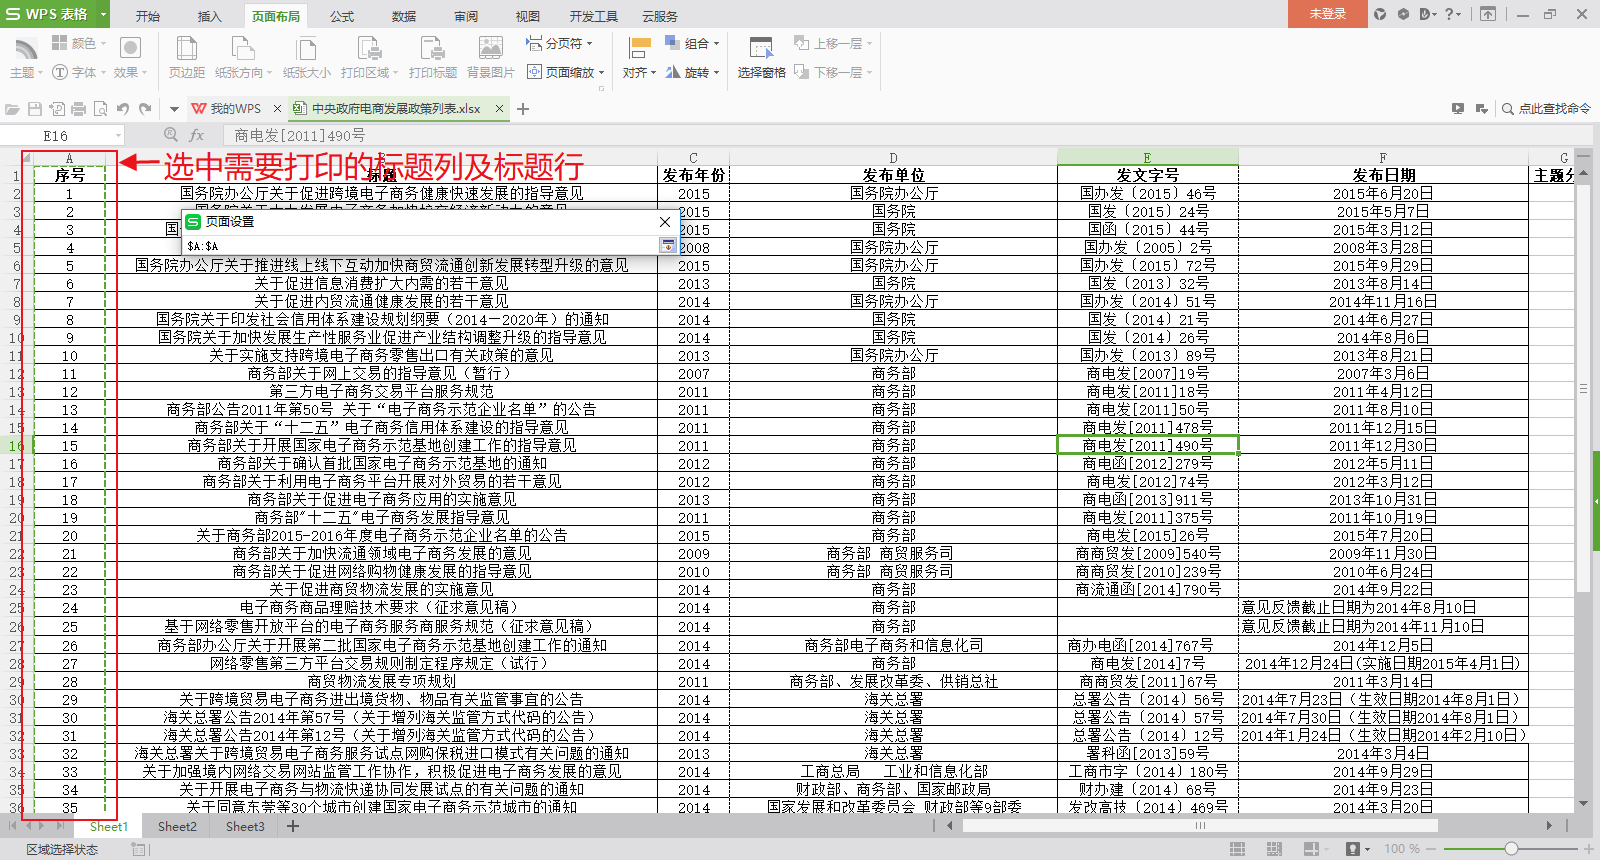Add a new sheet with plus button
1600x860 pixels.
click(293, 827)
